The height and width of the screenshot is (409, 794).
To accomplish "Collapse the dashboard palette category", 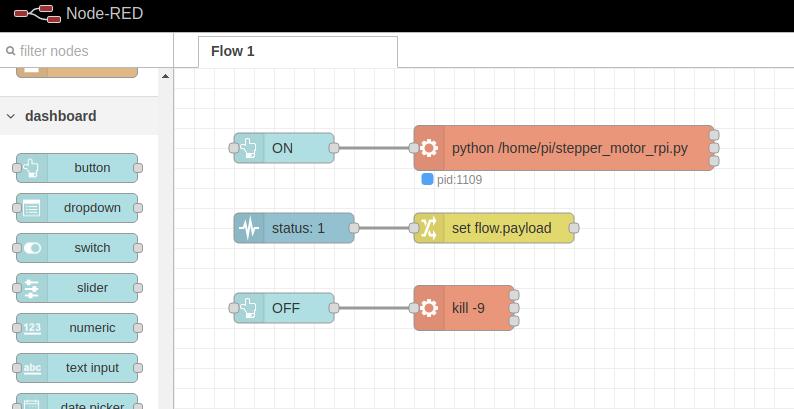I will [11, 116].
